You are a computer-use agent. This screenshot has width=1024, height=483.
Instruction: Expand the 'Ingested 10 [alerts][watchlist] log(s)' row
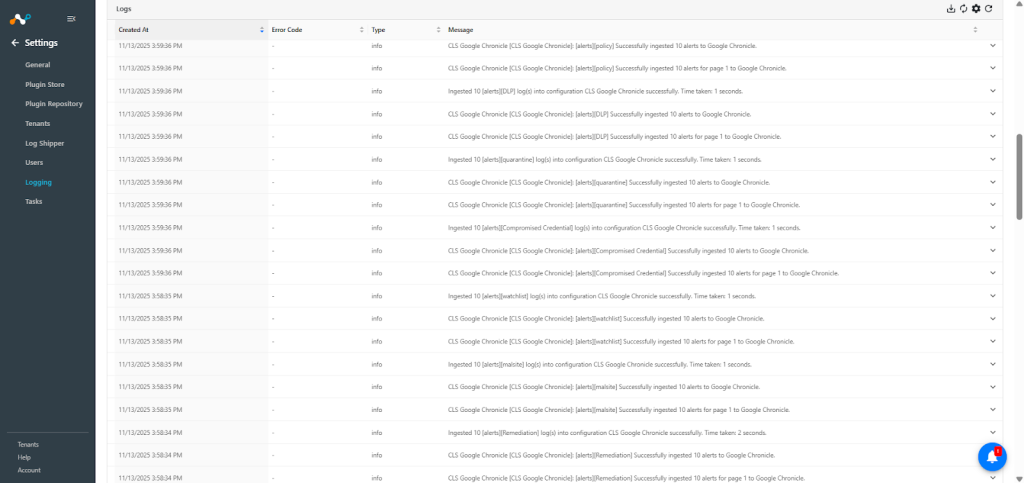[993, 296]
